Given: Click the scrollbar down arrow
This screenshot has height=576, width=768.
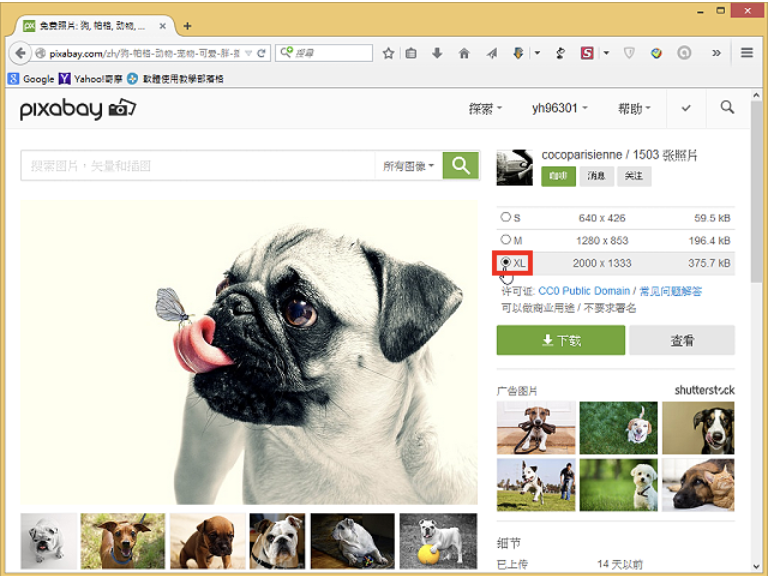Looking at the screenshot, I should (756, 566).
